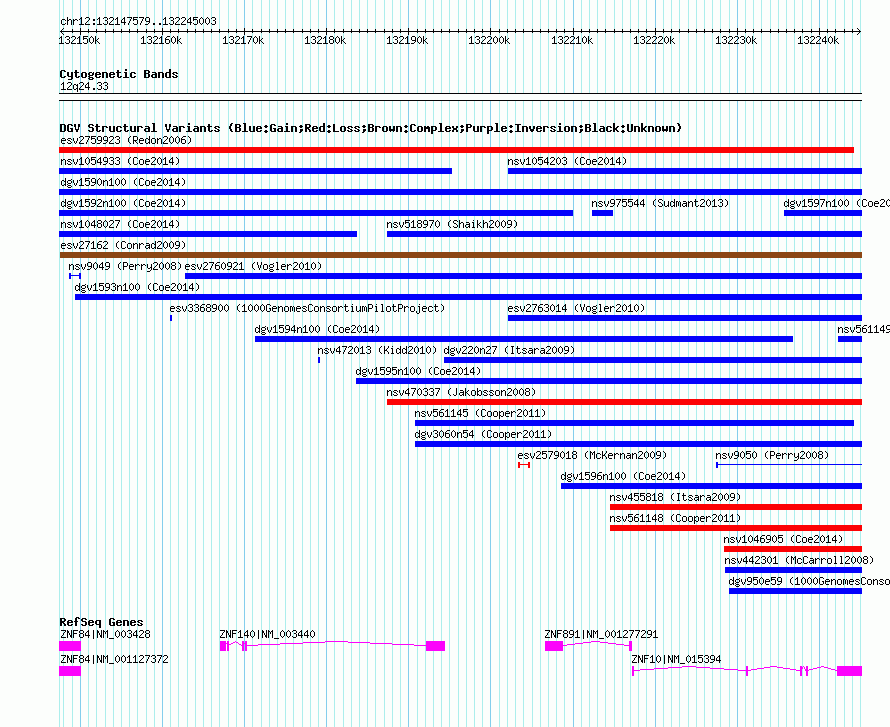Image resolution: width=890 pixels, height=727 pixels.
Task: Click nsv470337 (Jakobsson2008) label
Action: [461, 392]
